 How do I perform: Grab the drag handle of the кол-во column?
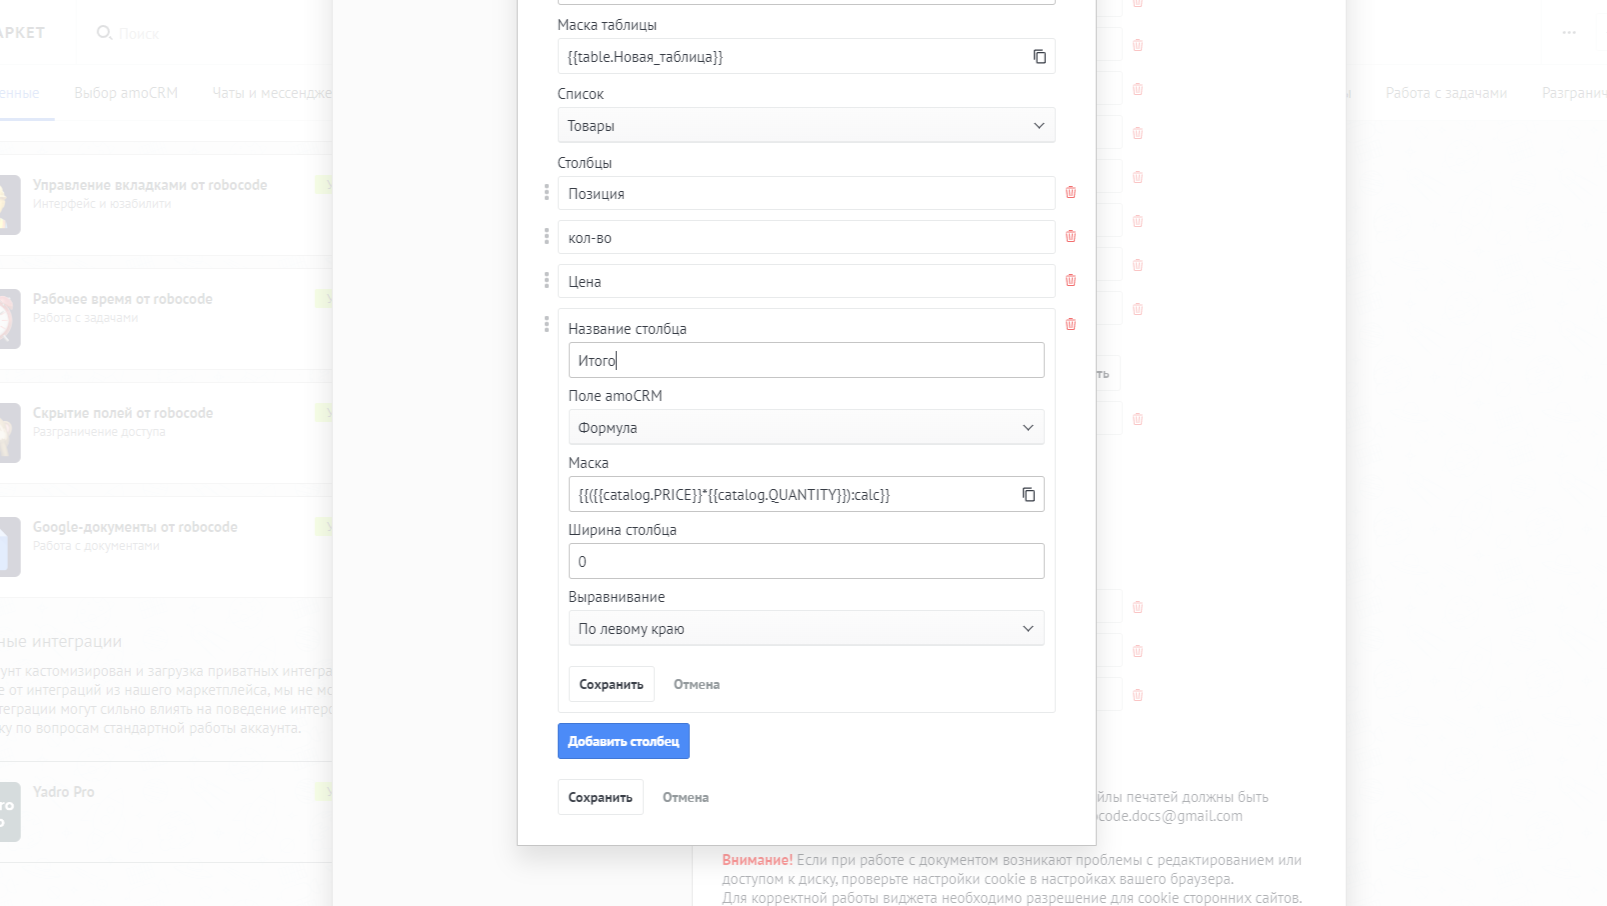click(x=546, y=236)
